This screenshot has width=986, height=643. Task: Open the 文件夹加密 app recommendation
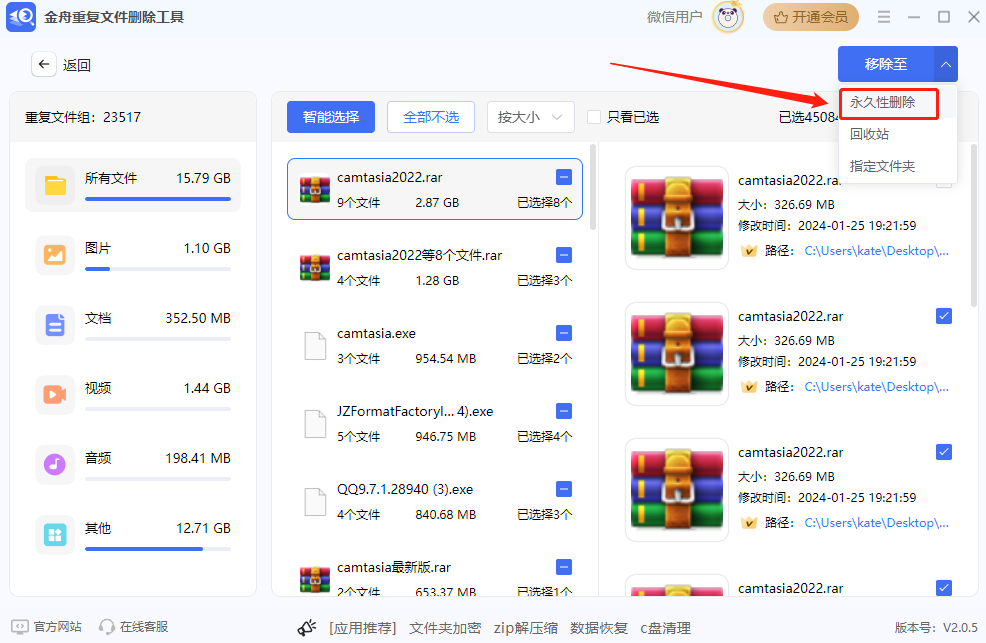tap(445, 628)
